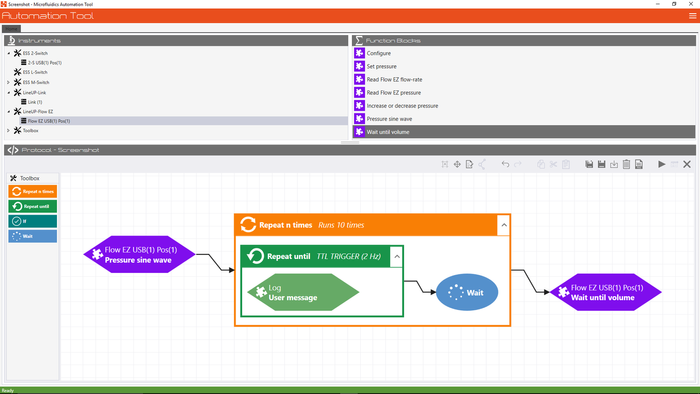Select the blue Wait node on canvas
The width and height of the screenshot is (700, 394).
tap(467, 292)
